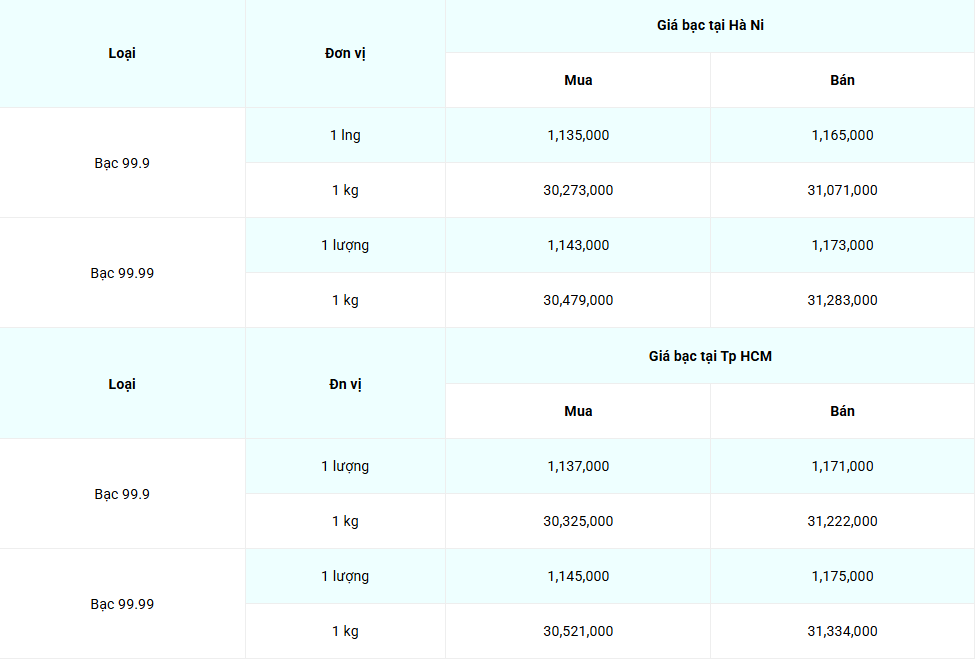978x662 pixels.
Task: Click the "1 lng" unit cell
Action: tap(345, 135)
